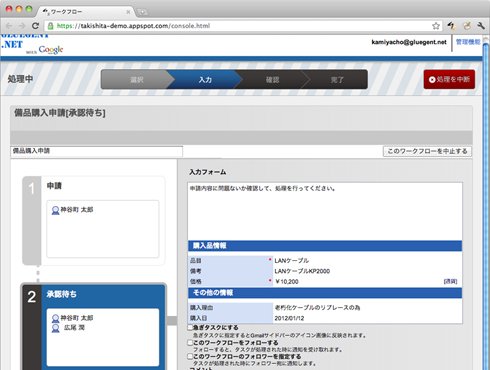Click the 購入品情報 section header

325,246
